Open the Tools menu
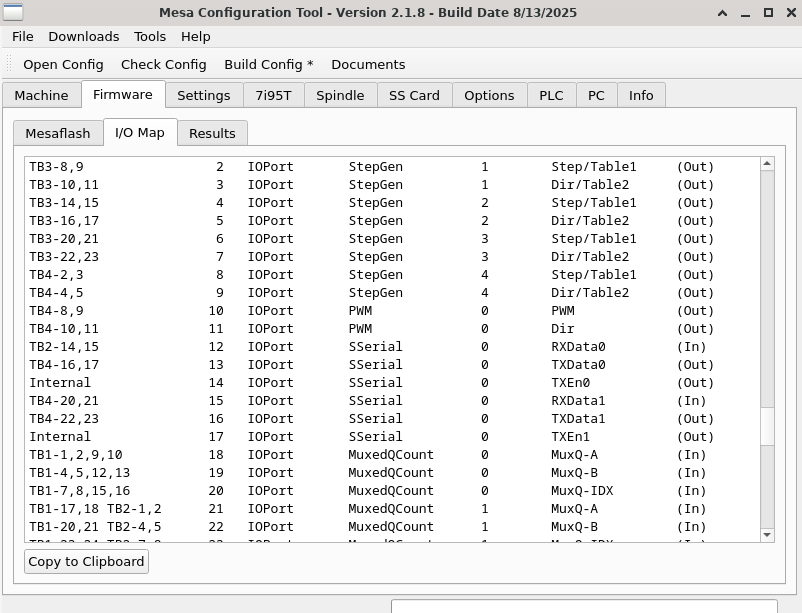 (150, 36)
